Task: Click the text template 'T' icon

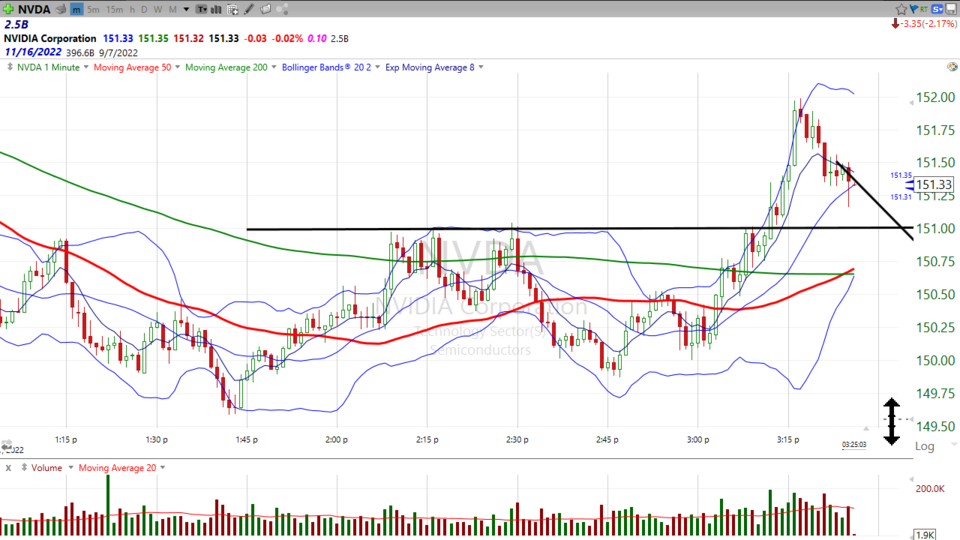Action: tap(203, 9)
